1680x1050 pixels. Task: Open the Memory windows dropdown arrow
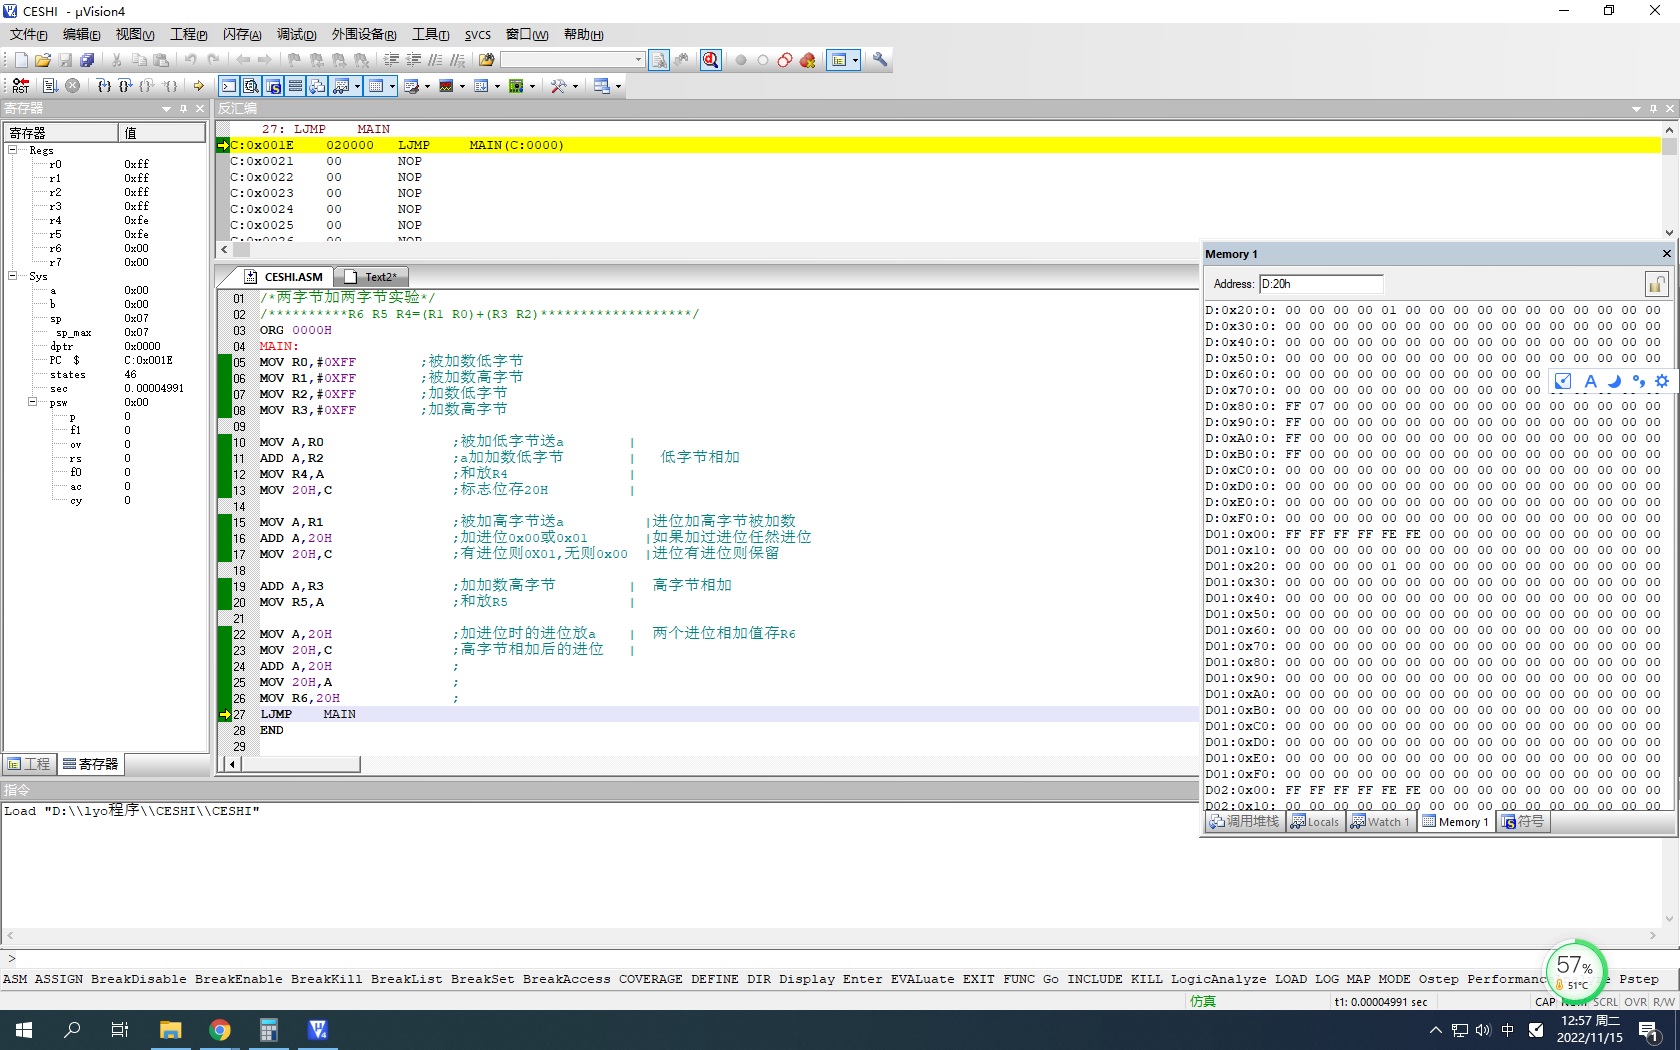pyautogui.click(x=392, y=86)
